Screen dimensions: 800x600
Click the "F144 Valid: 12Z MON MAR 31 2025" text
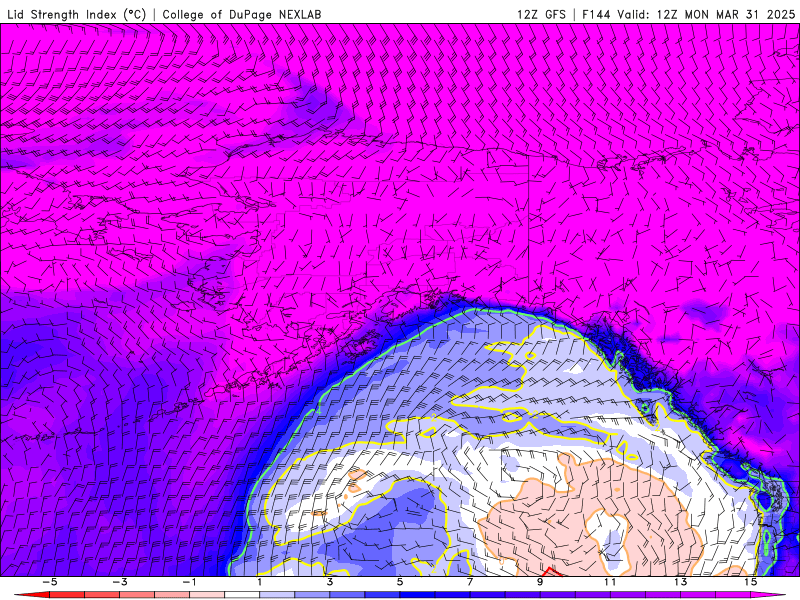coord(688,14)
